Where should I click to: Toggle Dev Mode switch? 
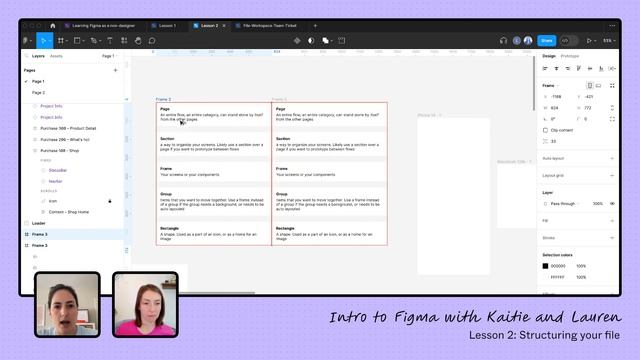tap(569, 41)
